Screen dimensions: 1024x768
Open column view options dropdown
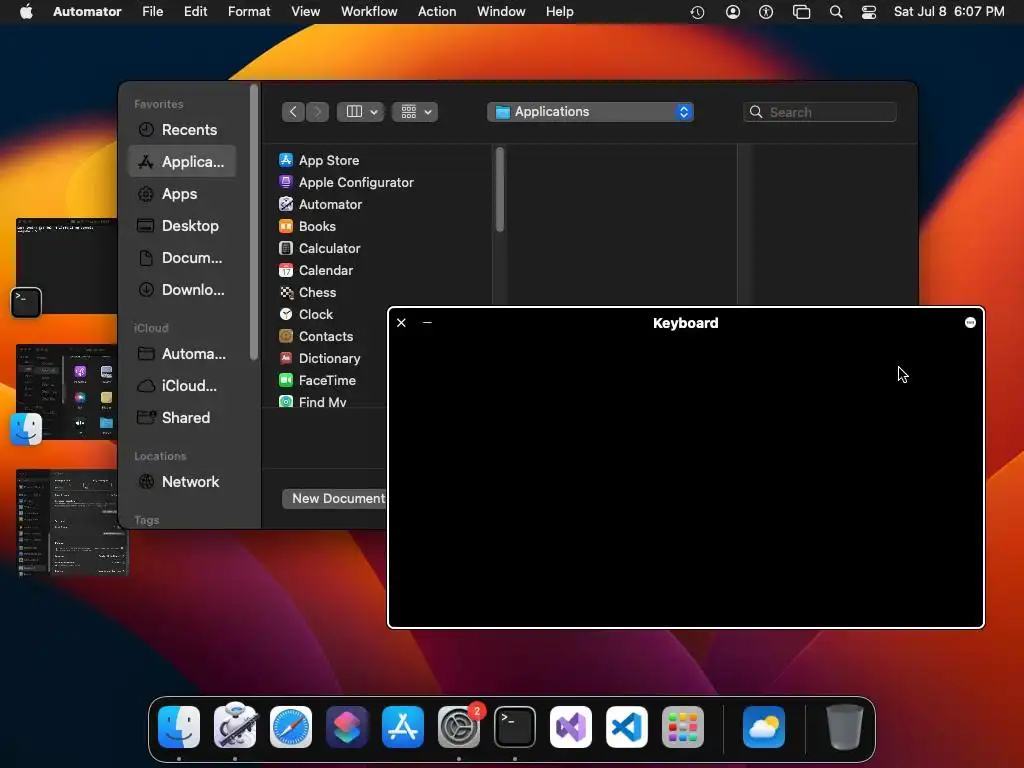(361, 112)
